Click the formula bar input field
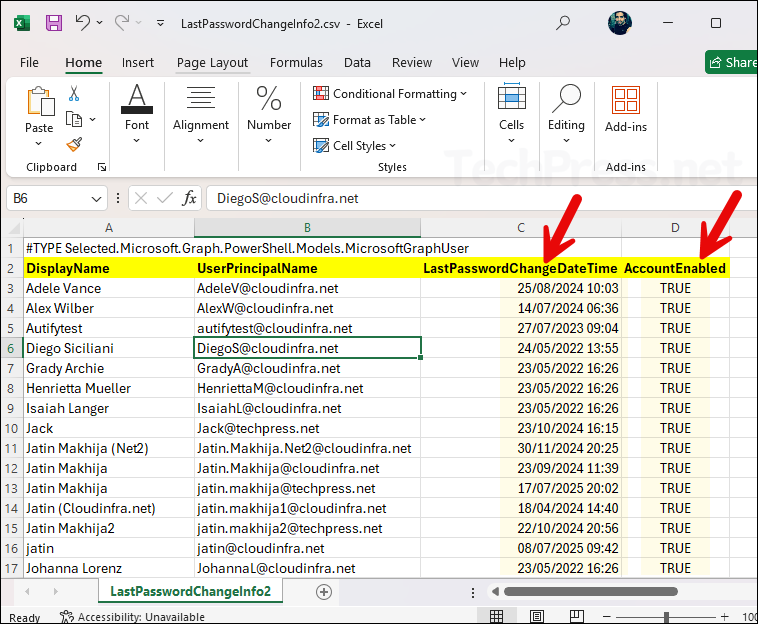Viewport: 758px width, 624px height. point(481,199)
